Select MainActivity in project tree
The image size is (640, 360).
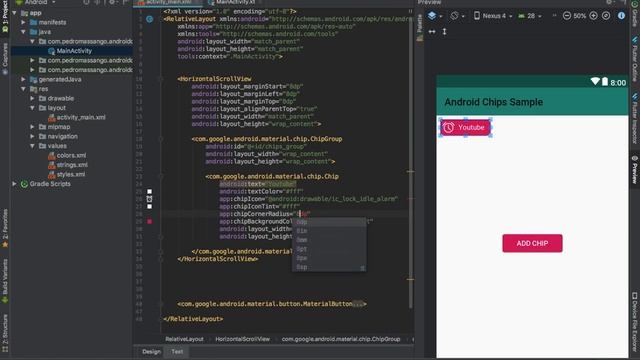74,51
